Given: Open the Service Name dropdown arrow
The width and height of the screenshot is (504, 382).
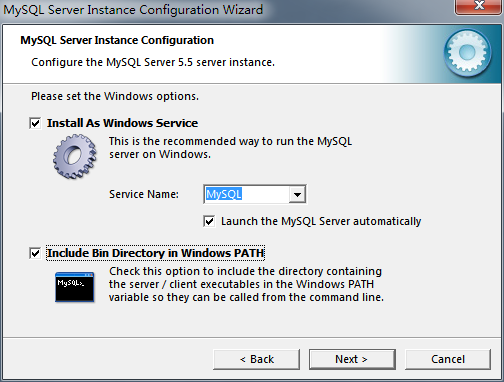Looking at the screenshot, I should point(297,194).
